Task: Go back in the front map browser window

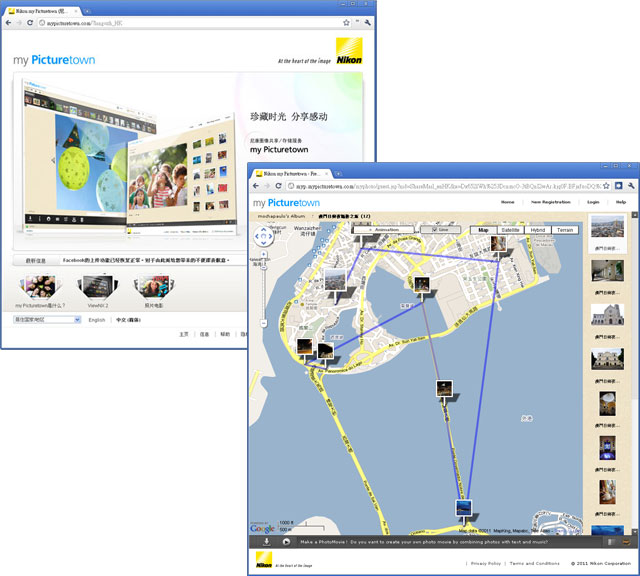Action: 256,186
